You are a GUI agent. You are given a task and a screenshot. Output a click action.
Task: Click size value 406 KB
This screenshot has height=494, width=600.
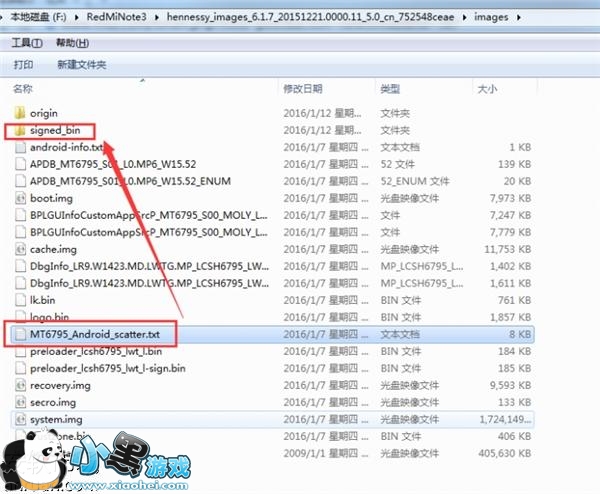pyautogui.click(x=515, y=436)
